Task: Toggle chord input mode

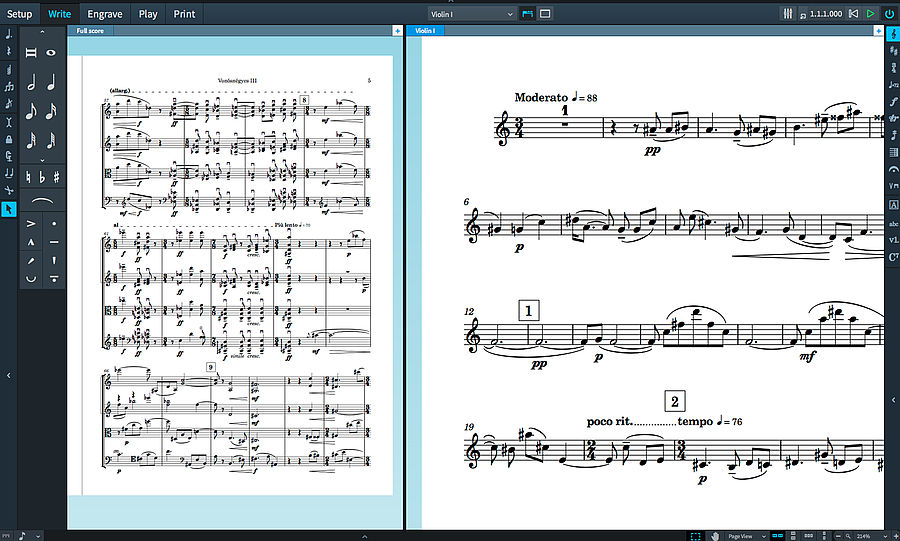Action: 9,69
